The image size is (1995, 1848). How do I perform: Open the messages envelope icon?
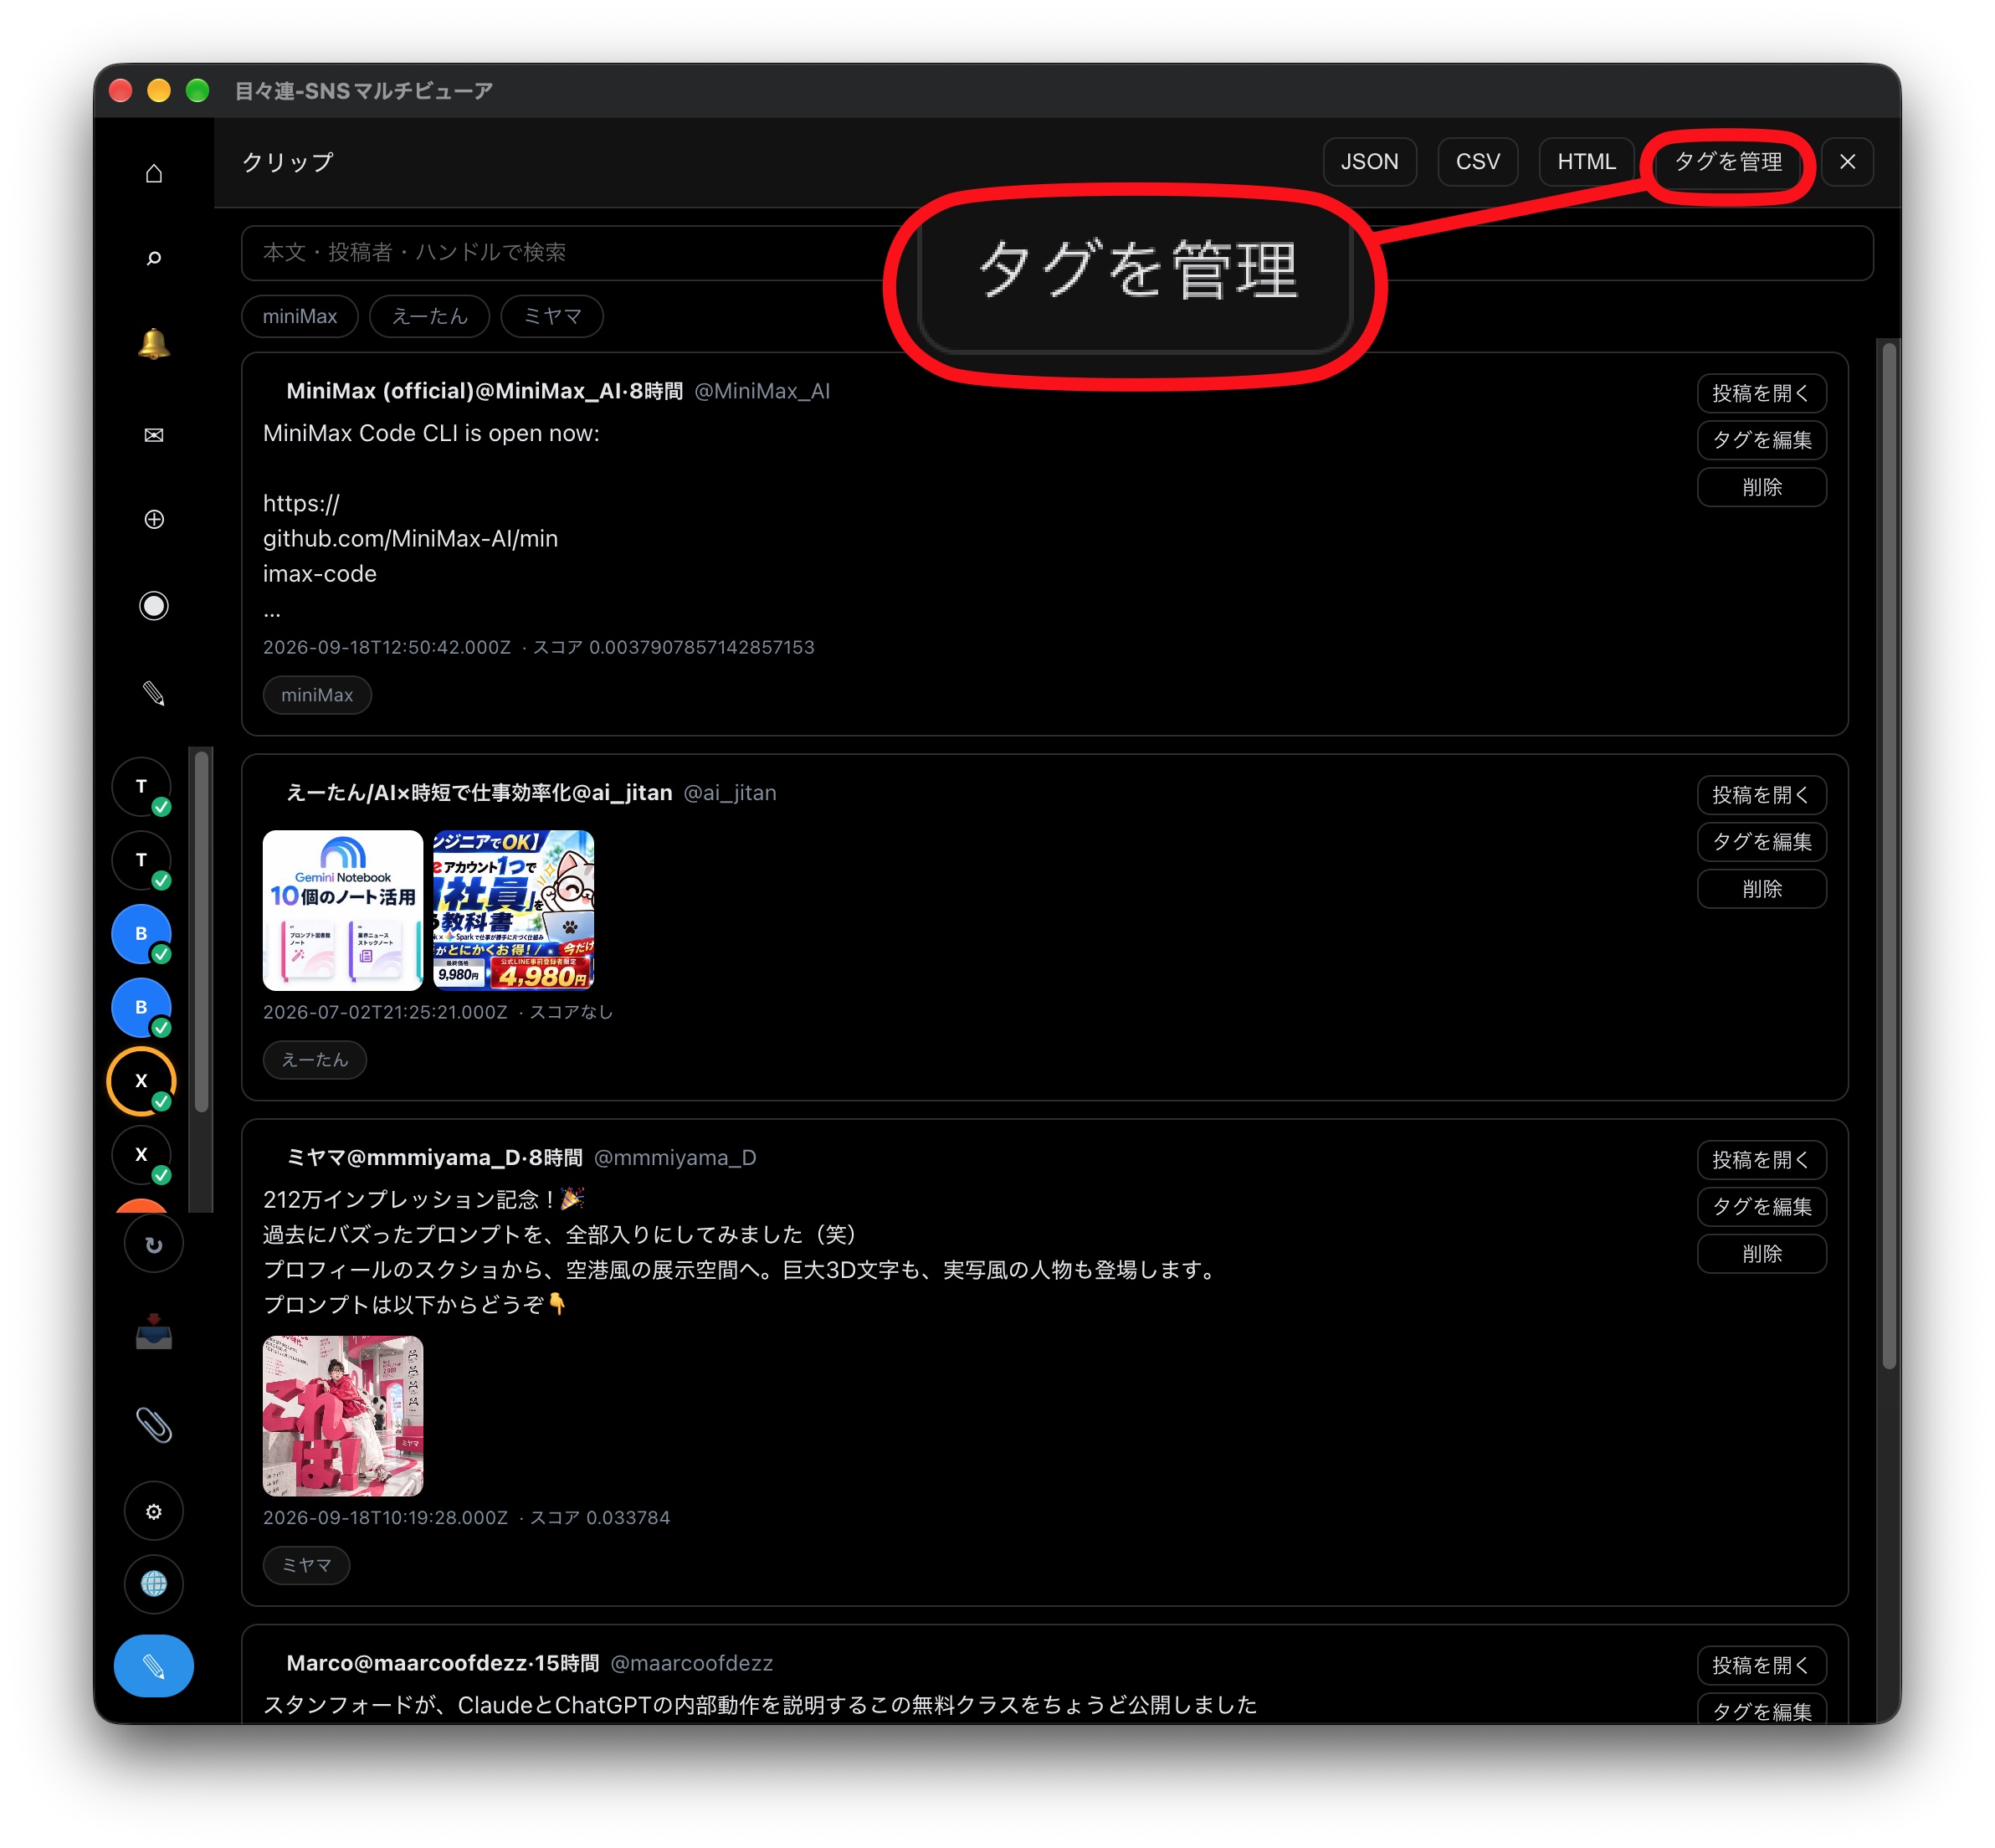[x=153, y=434]
